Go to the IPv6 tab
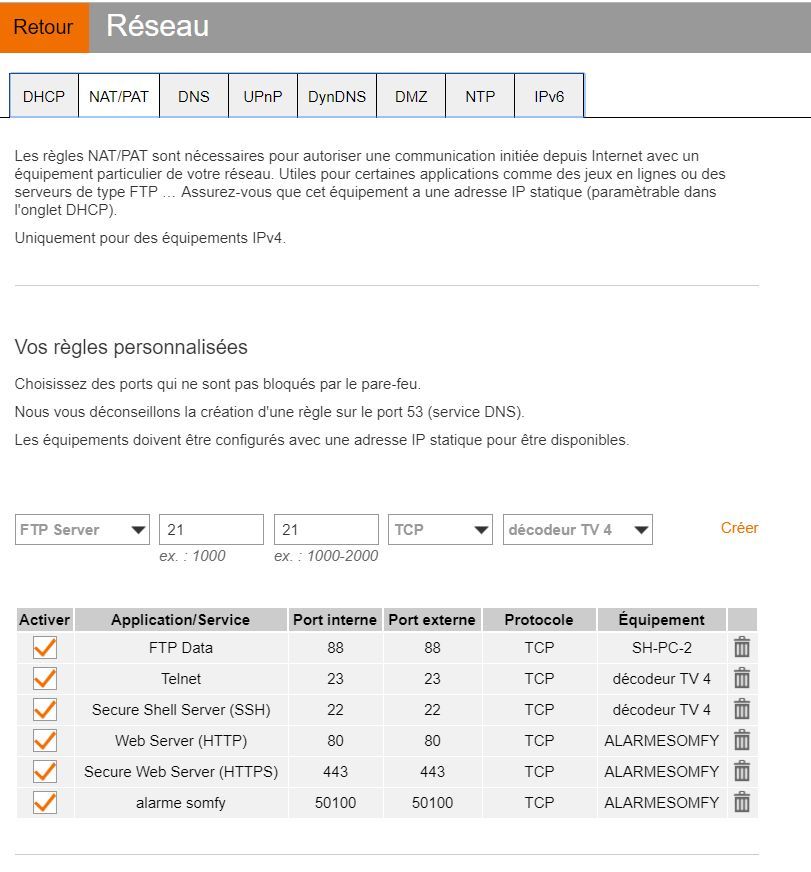The image size is (811, 872). 549,97
